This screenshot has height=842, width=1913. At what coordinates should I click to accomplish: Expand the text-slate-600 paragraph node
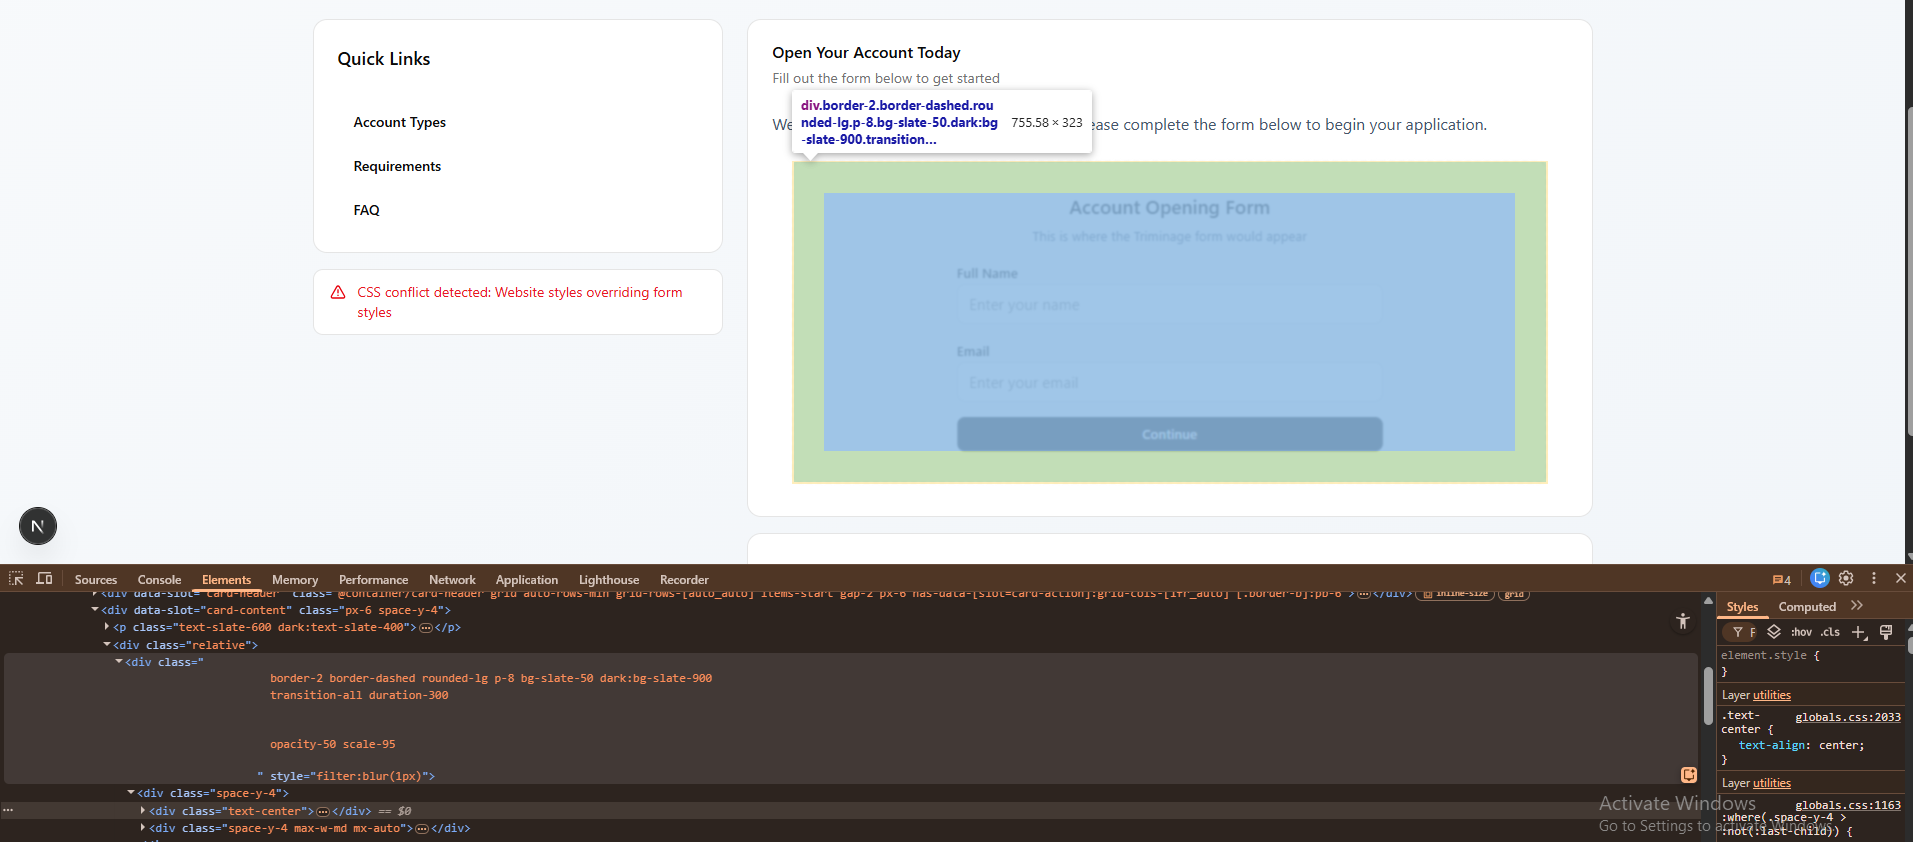click(107, 627)
